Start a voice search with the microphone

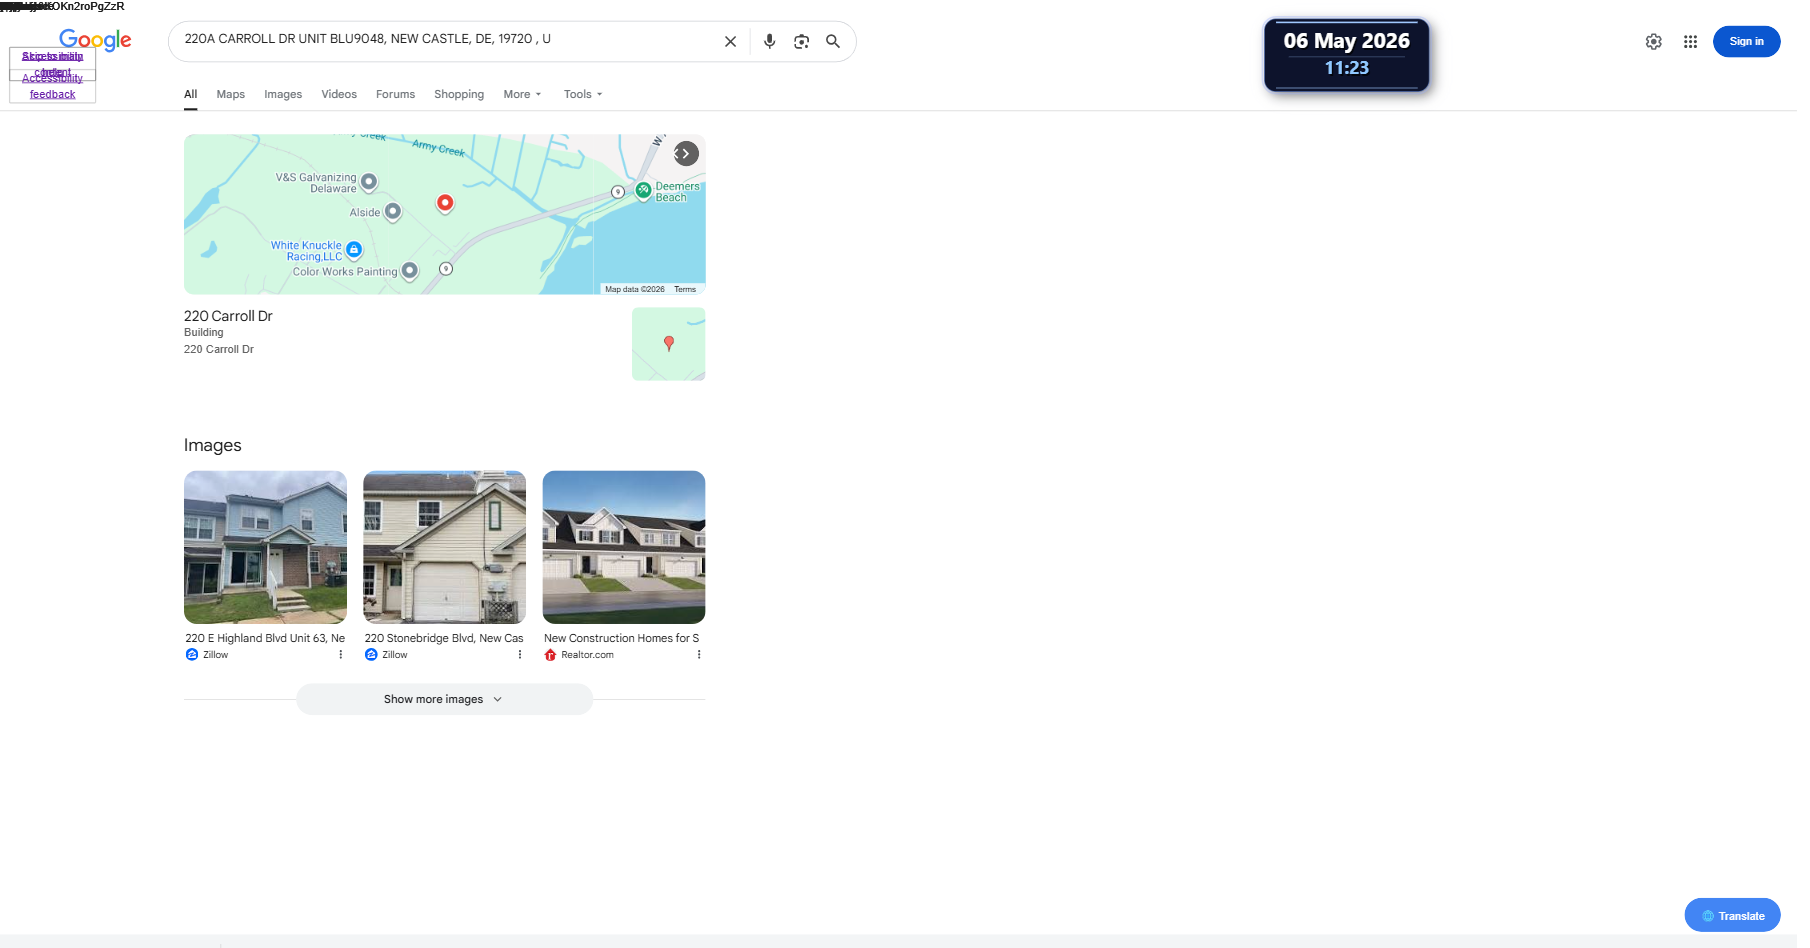(769, 42)
